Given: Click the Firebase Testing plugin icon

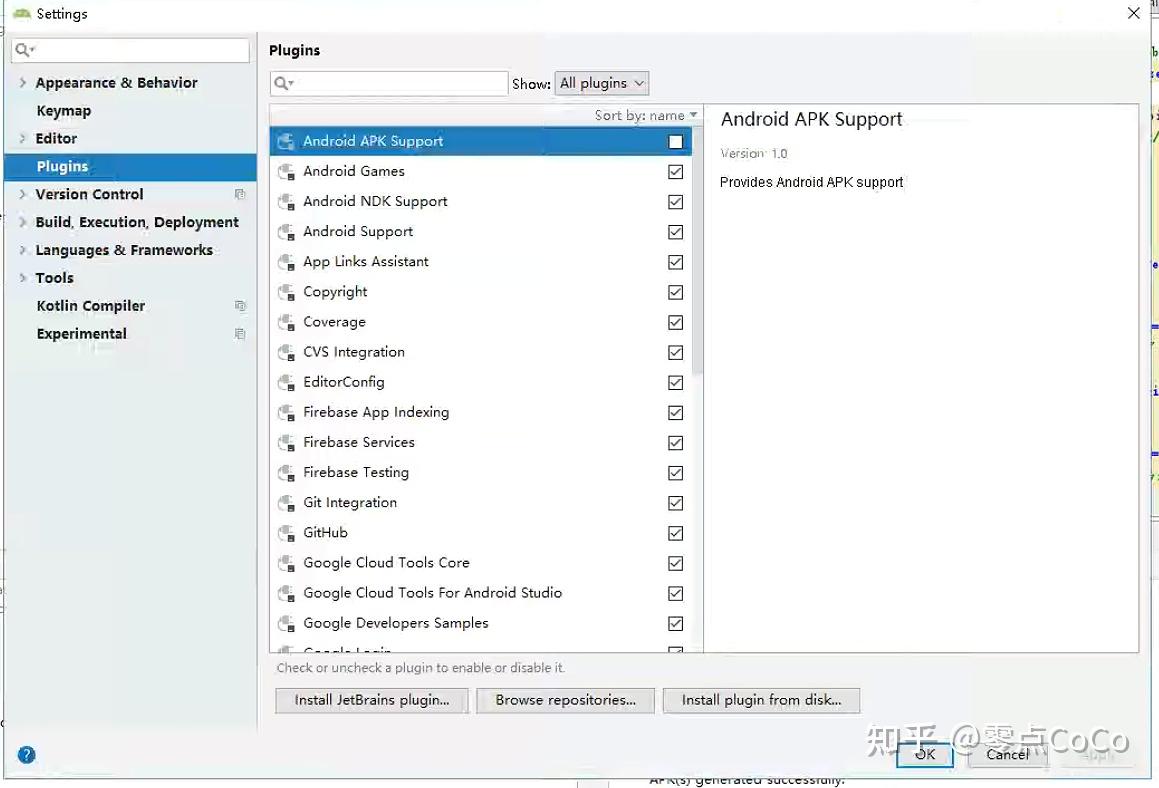Looking at the screenshot, I should pyautogui.click(x=286, y=473).
